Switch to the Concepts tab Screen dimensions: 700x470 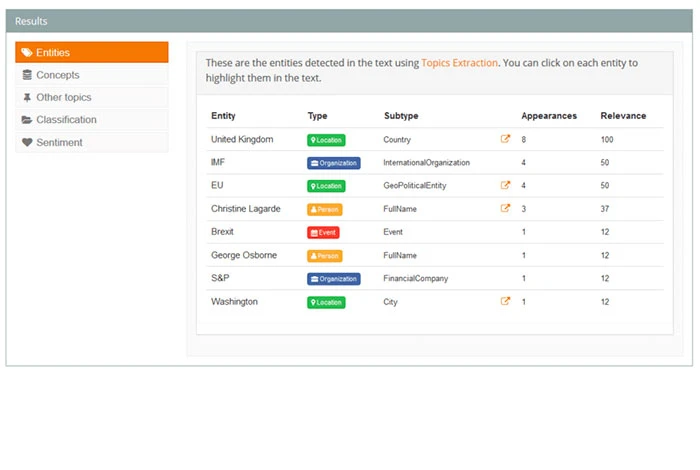[92, 75]
